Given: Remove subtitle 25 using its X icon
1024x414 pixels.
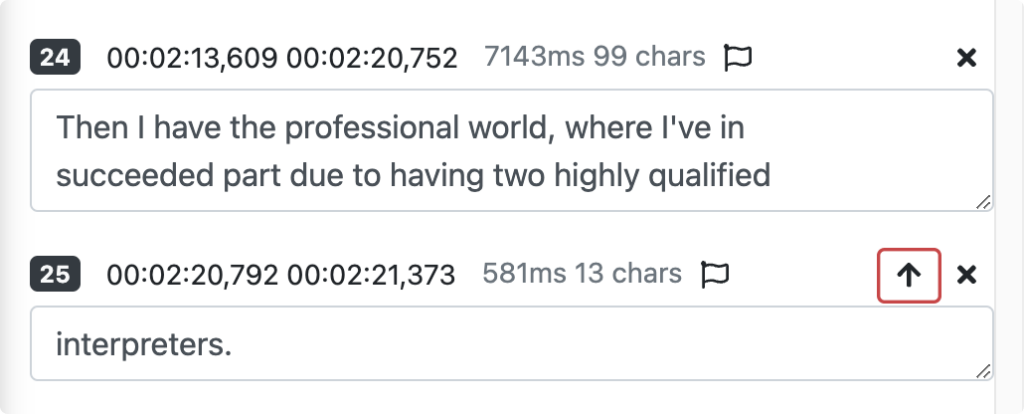Looking at the screenshot, I should coord(966,275).
